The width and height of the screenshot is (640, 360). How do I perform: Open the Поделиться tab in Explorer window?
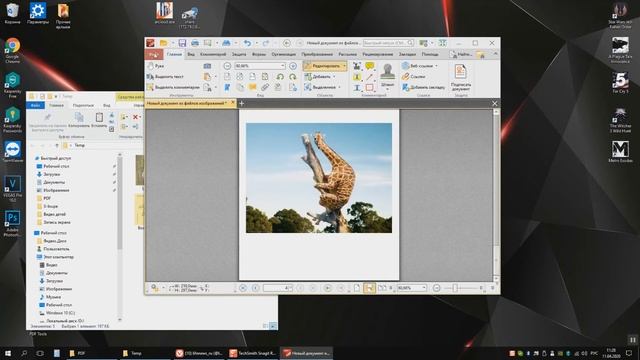point(83,105)
